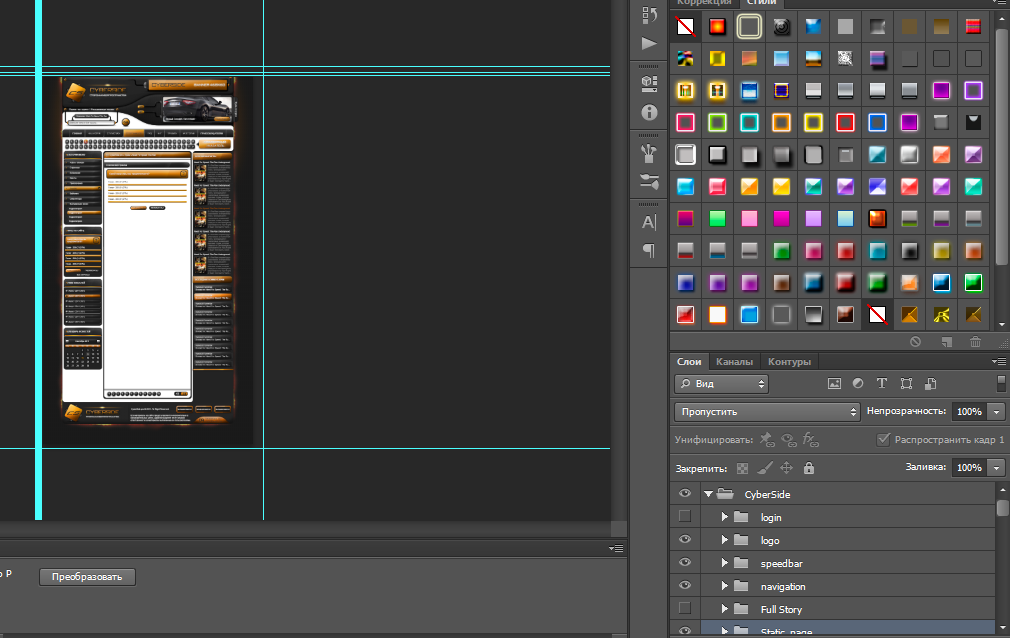Switch to the Каналы tab
The width and height of the screenshot is (1010, 638).
(734, 362)
